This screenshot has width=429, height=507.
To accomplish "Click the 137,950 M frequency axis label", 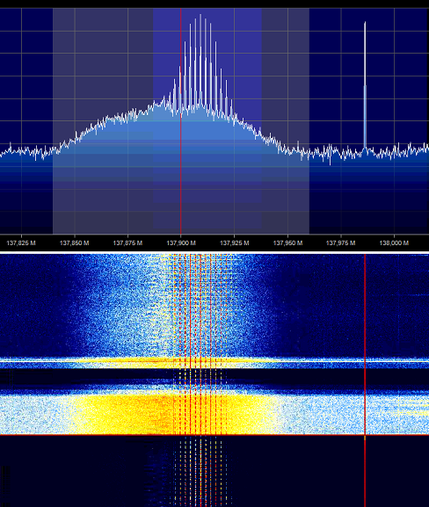I will pos(288,243).
